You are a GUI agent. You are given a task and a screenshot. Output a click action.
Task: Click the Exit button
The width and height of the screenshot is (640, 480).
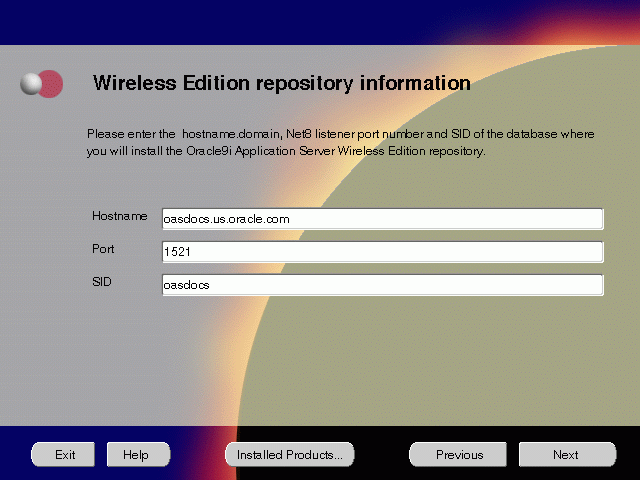(63, 454)
